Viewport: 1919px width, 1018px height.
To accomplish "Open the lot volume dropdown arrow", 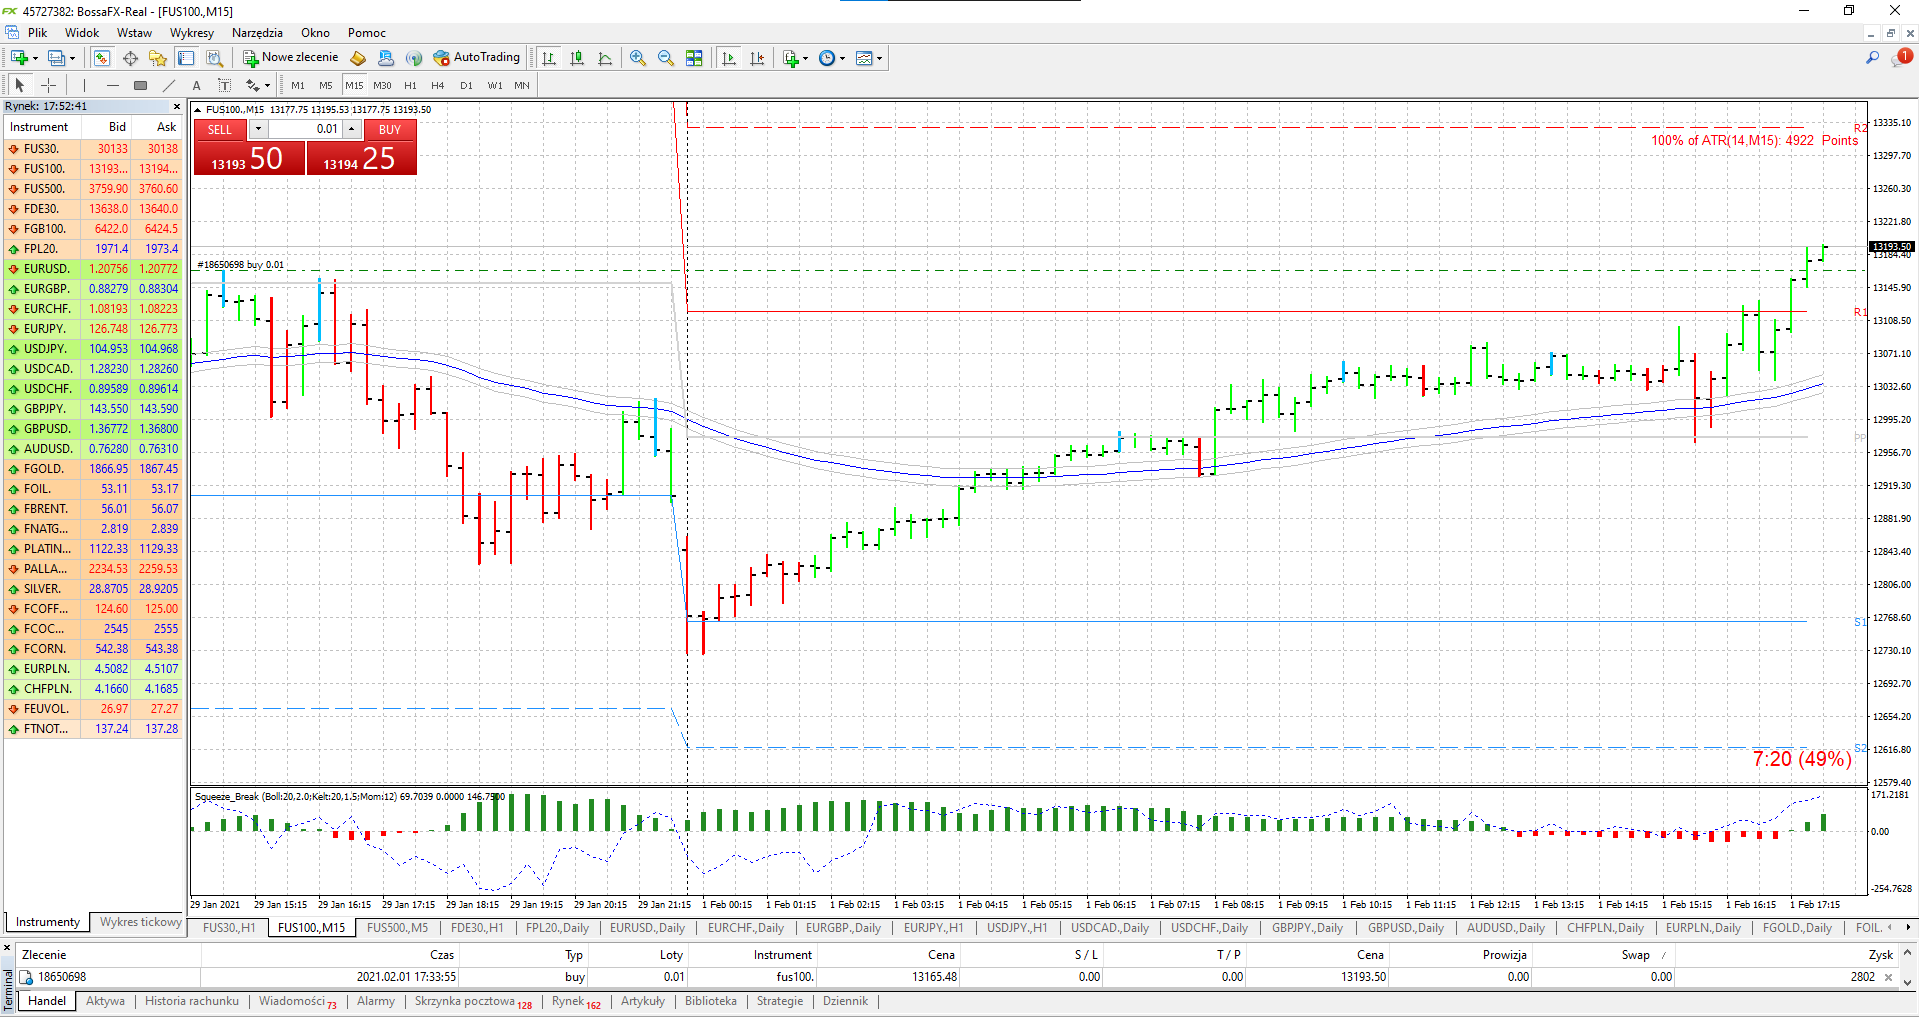I will click(257, 129).
